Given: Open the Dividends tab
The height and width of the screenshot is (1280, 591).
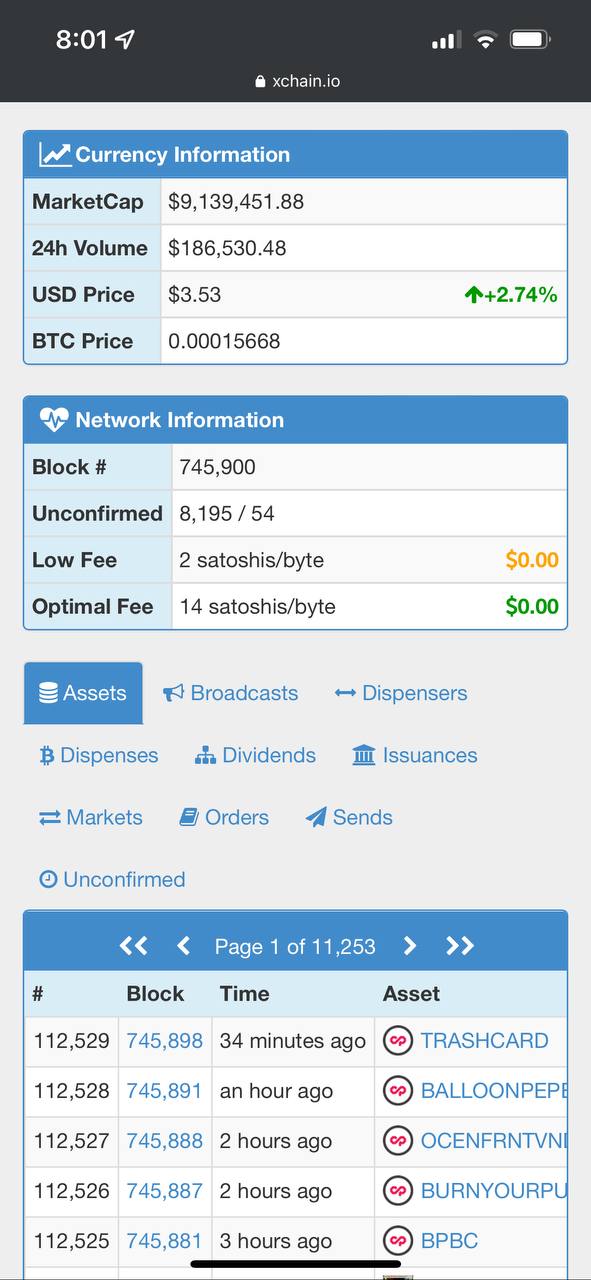Looking at the screenshot, I should tap(256, 755).
